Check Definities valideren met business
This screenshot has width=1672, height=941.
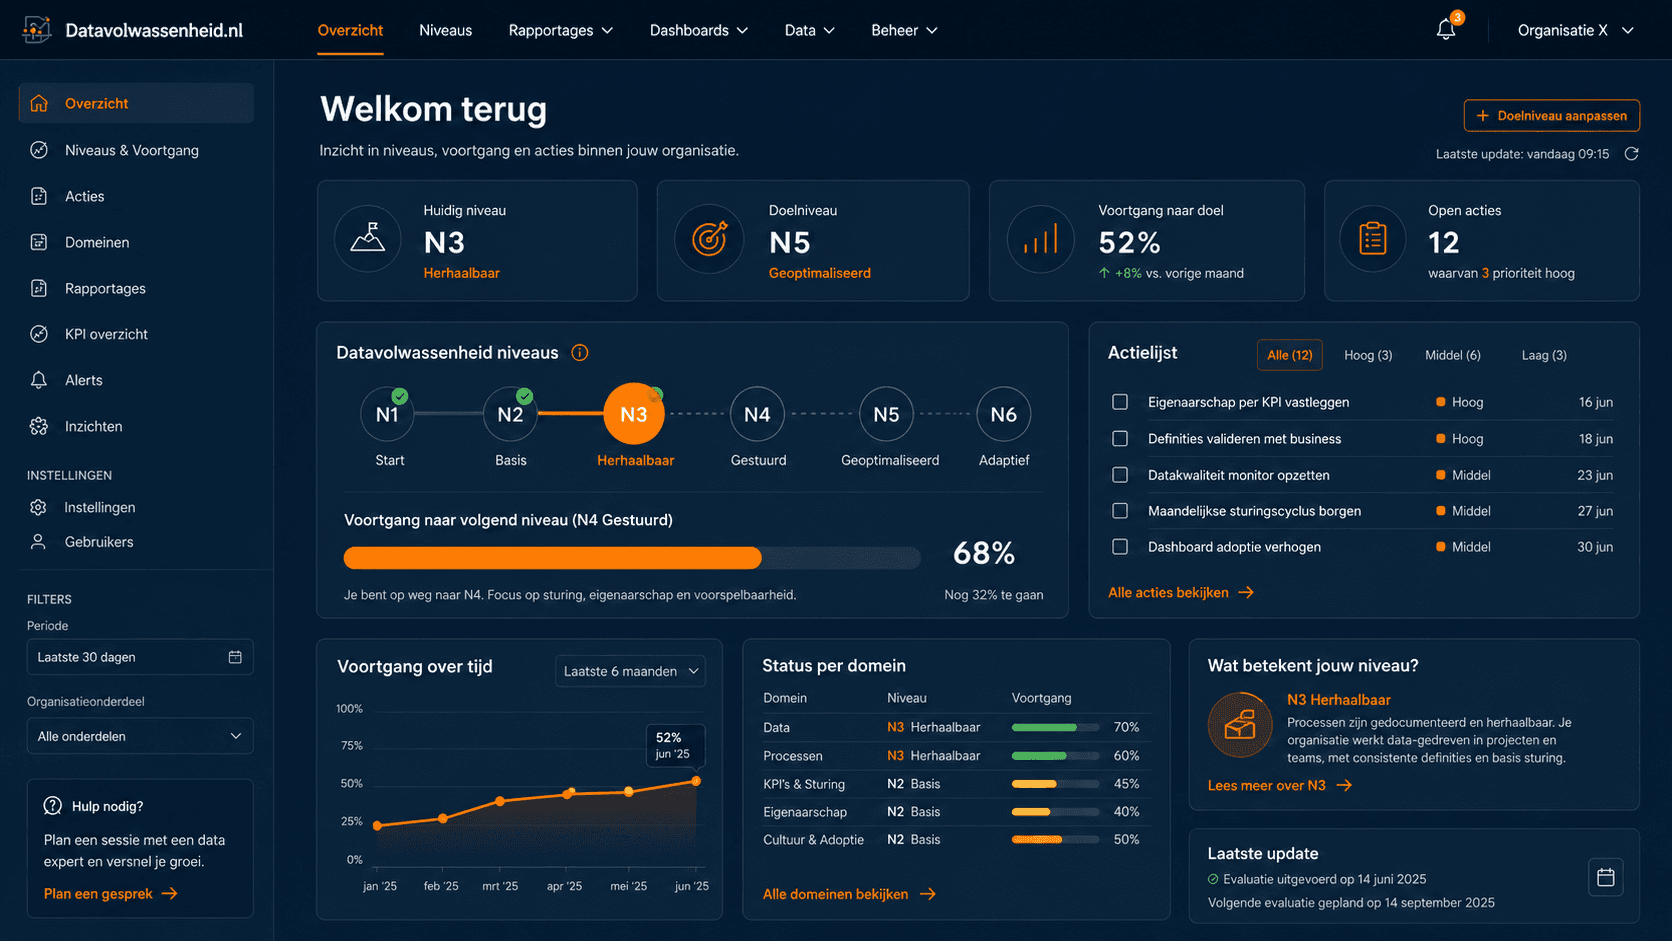pyautogui.click(x=1120, y=439)
